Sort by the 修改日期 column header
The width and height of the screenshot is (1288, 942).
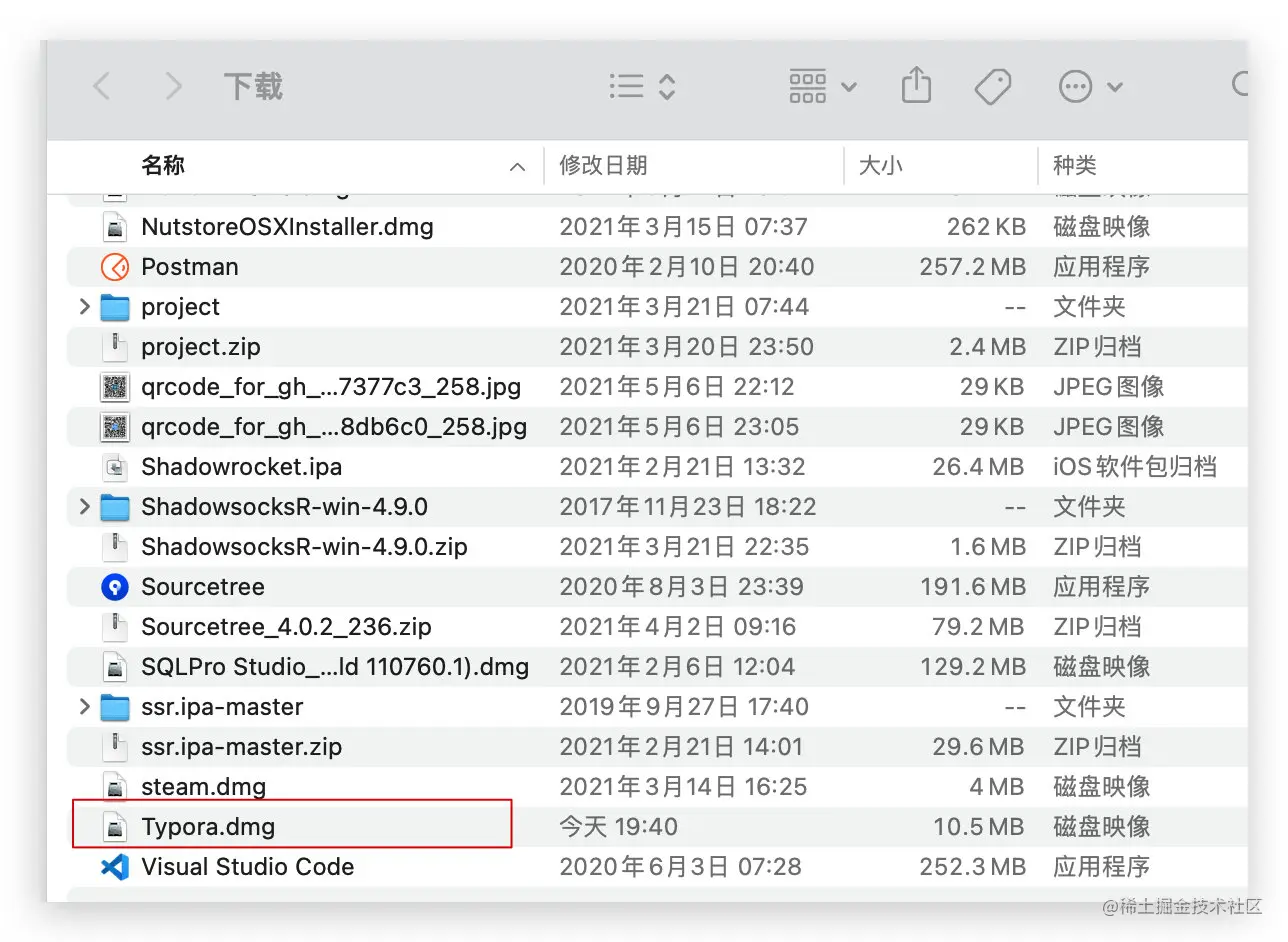tap(603, 166)
